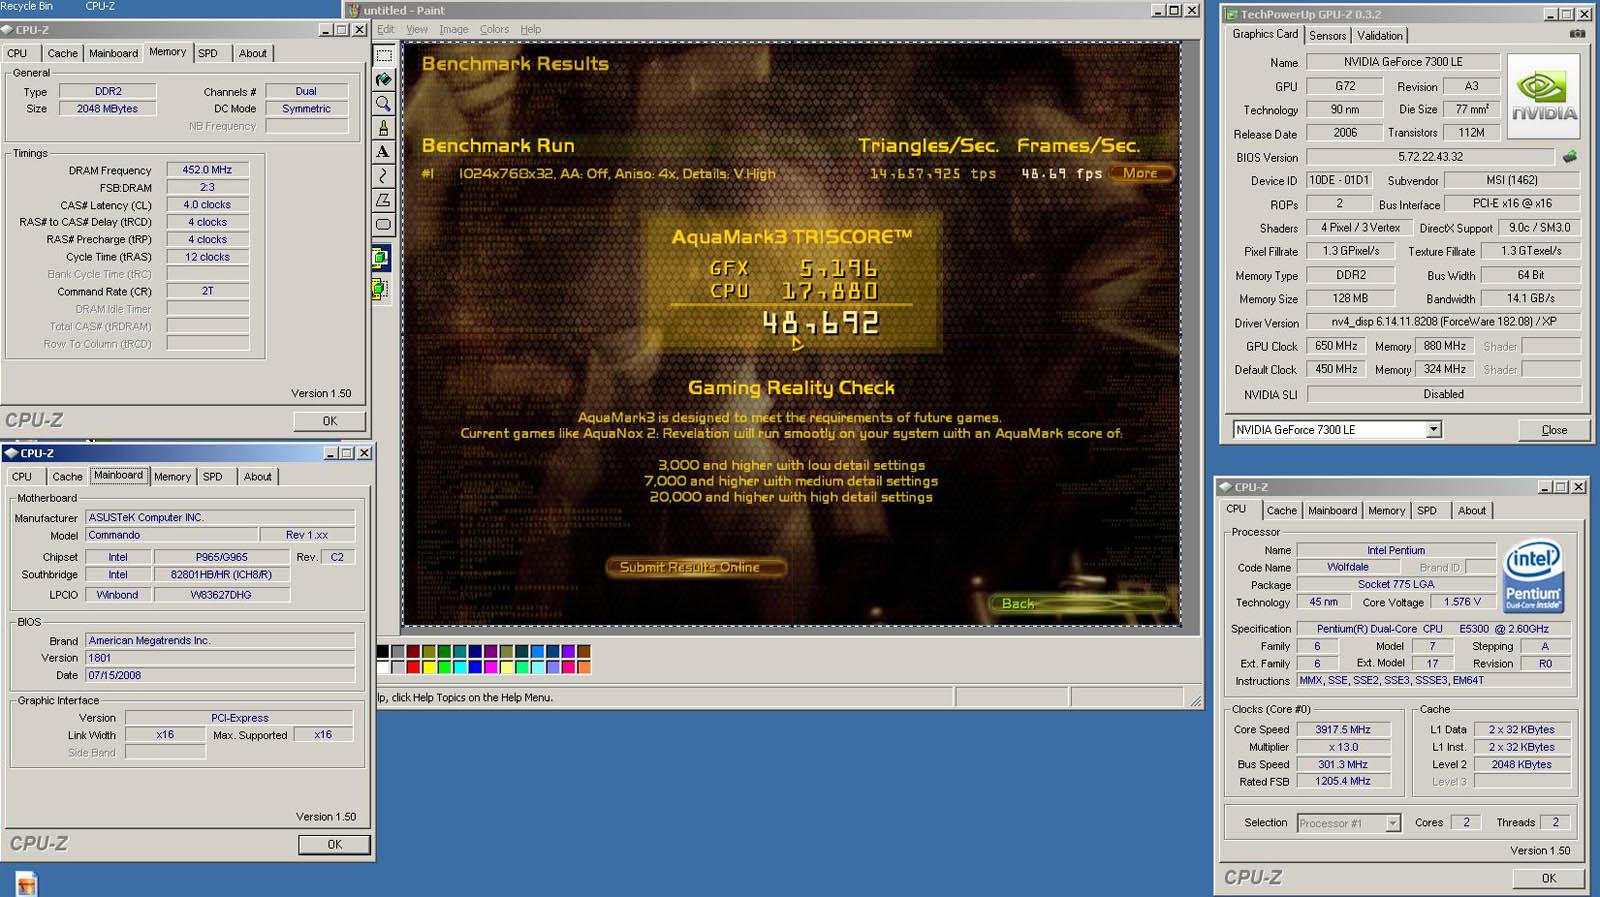Click Submit Results Online in AquaMark3
This screenshot has height=897, width=1600.
pos(696,567)
